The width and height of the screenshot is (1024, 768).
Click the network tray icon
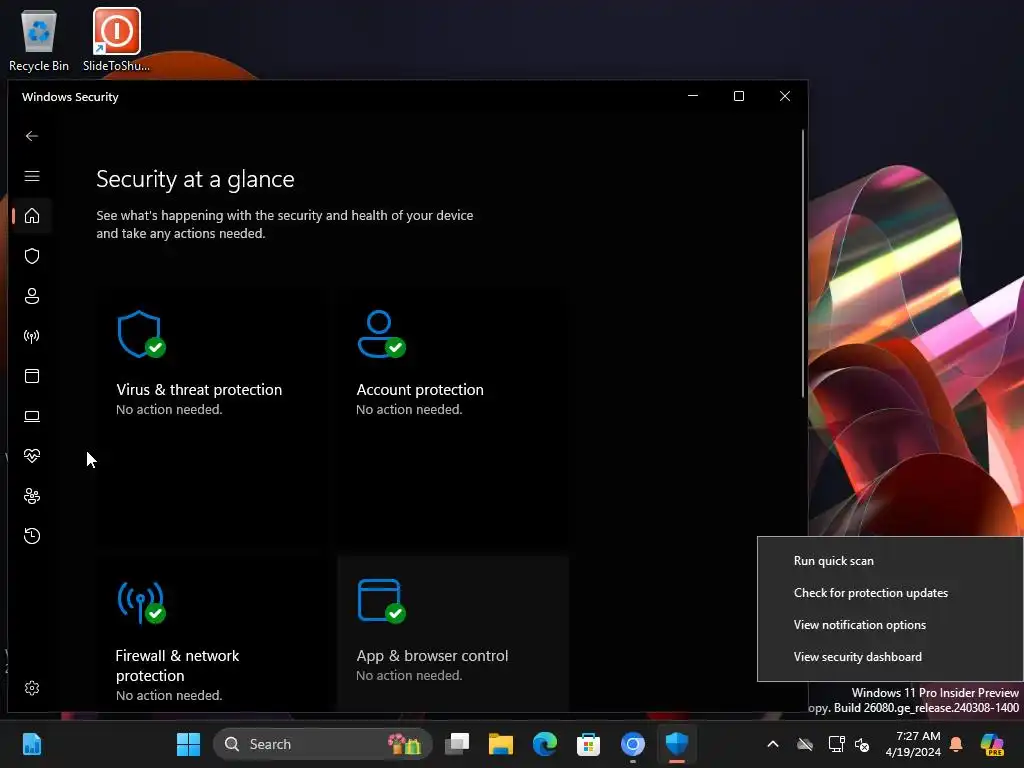click(x=836, y=744)
